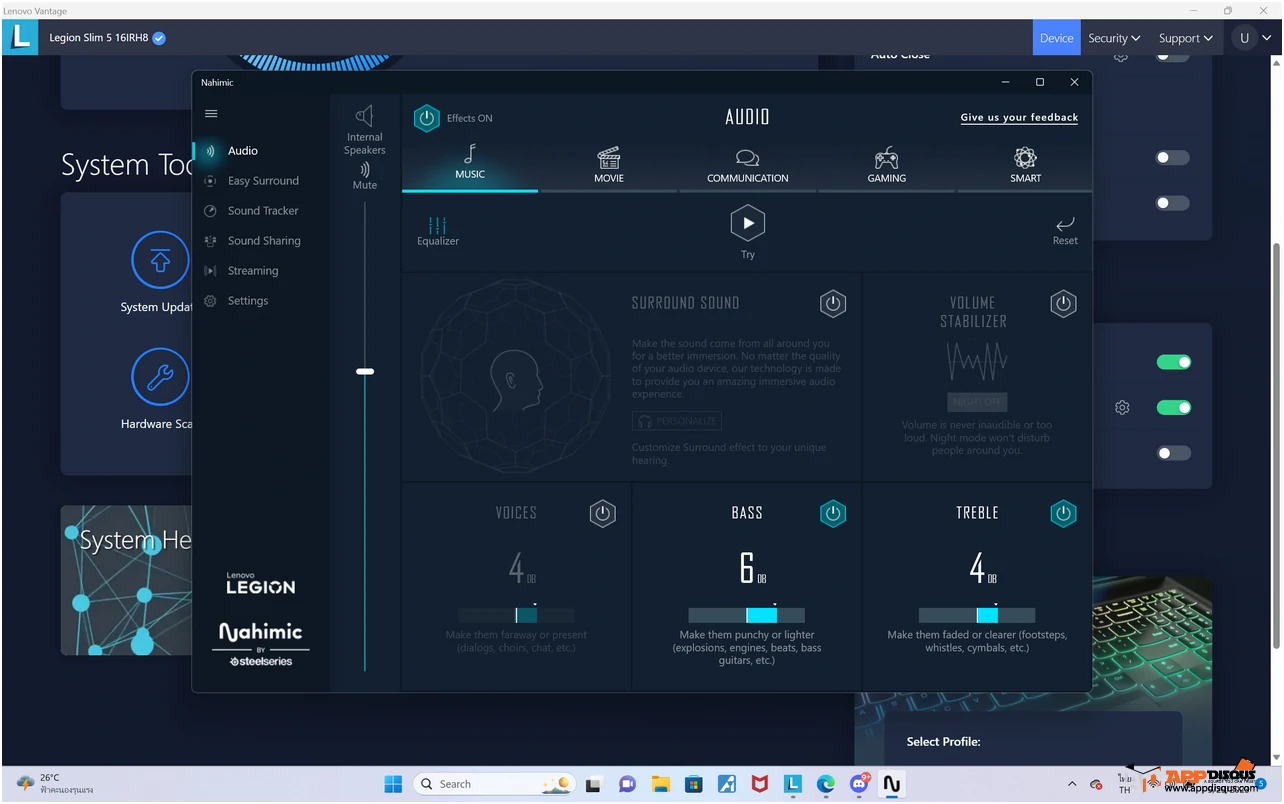Expand the Support menu in Lenovo Vantage
This screenshot has height=804, width=1284.
1186,38
